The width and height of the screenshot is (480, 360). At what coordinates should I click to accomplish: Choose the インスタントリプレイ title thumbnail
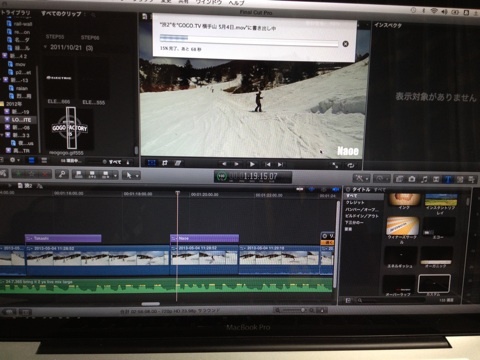click(441, 199)
